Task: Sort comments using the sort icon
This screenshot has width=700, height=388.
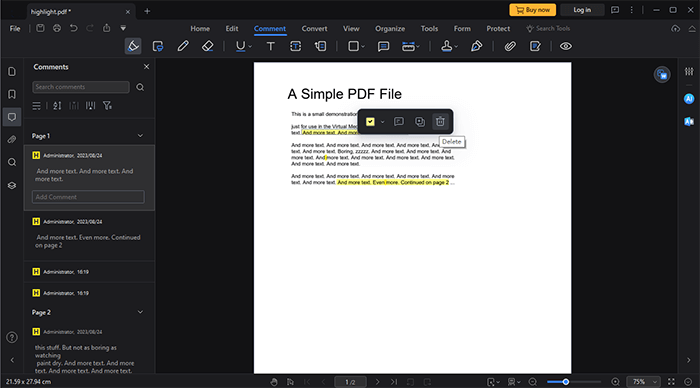Action: (x=57, y=106)
